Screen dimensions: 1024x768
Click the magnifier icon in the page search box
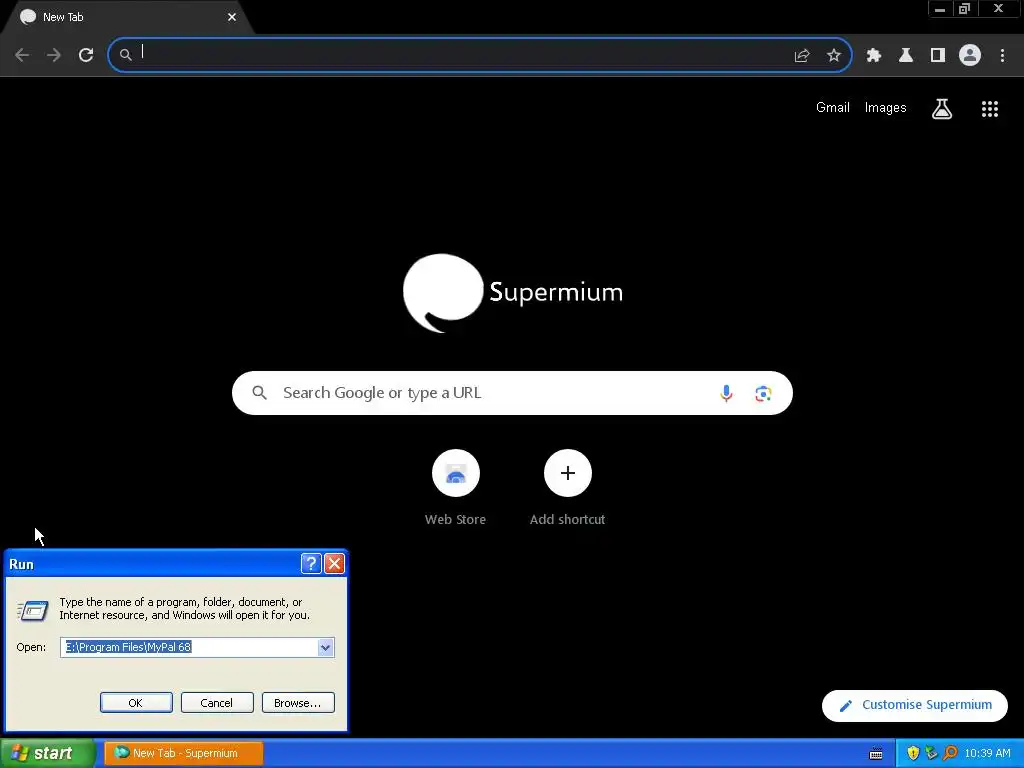tap(259, 392)
